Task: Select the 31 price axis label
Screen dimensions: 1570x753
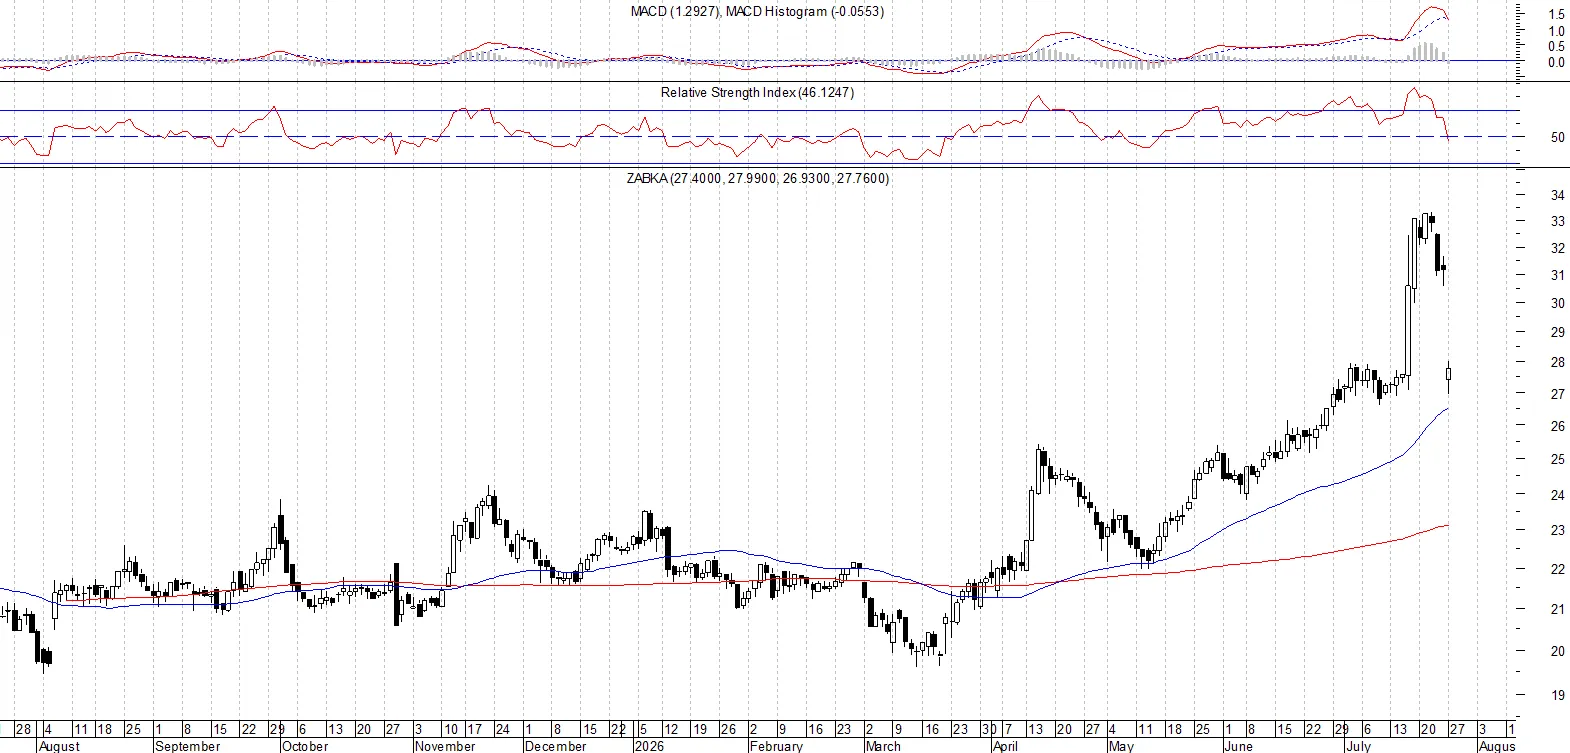Action: (x=1557, y=275)
